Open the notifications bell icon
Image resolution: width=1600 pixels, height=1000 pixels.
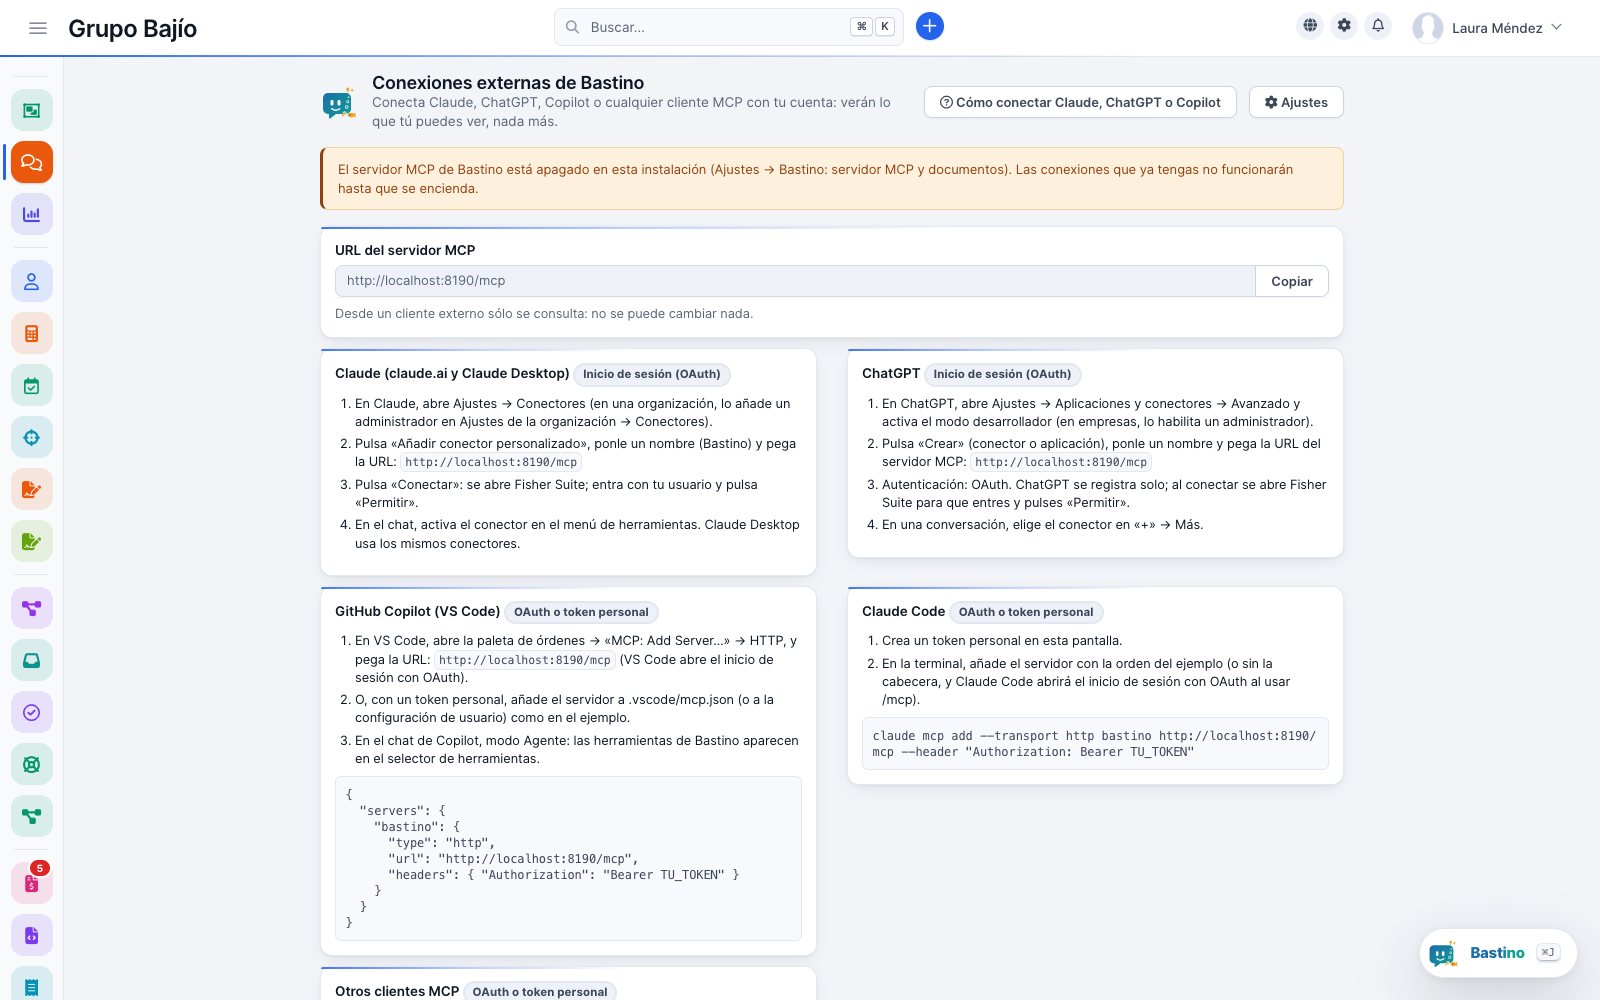coord(1378,26)
